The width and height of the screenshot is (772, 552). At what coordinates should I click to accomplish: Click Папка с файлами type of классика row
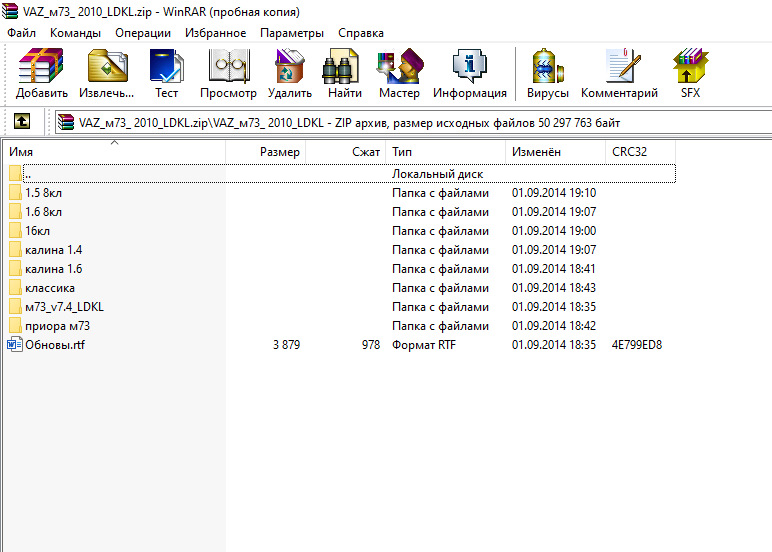pyautogui.click(x=440, y=288)
